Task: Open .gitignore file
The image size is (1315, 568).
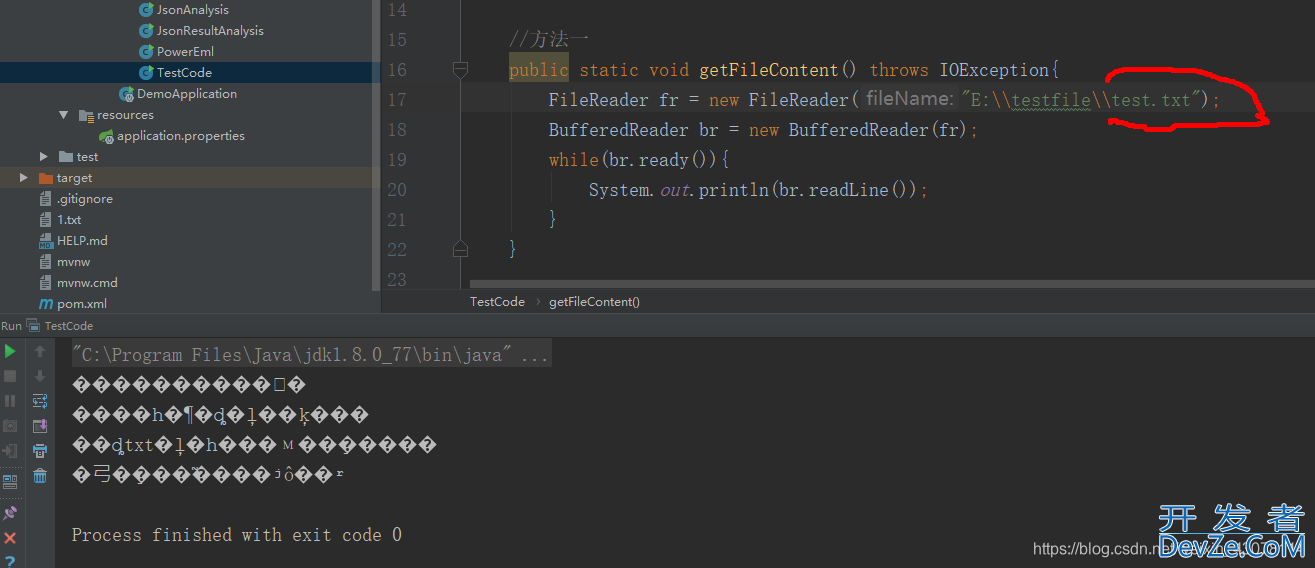Action: coord(85,199)
